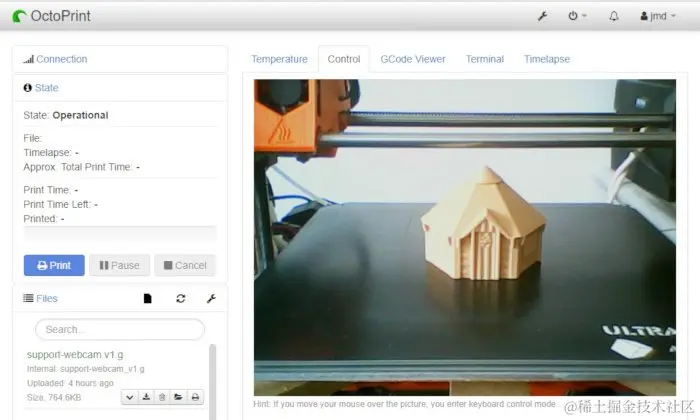Click the file list scrollbar
This screenshot has height=420, width=700.
212,382
